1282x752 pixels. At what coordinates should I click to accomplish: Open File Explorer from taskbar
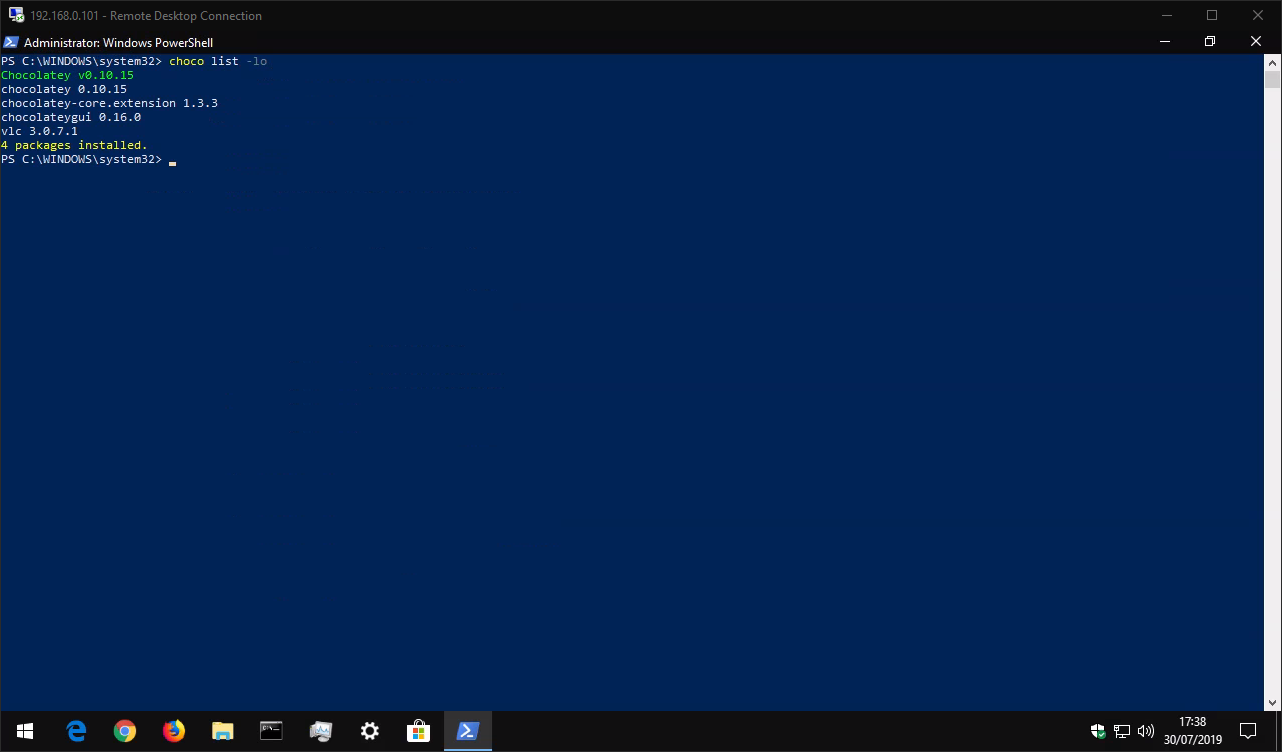pos(222,731)
